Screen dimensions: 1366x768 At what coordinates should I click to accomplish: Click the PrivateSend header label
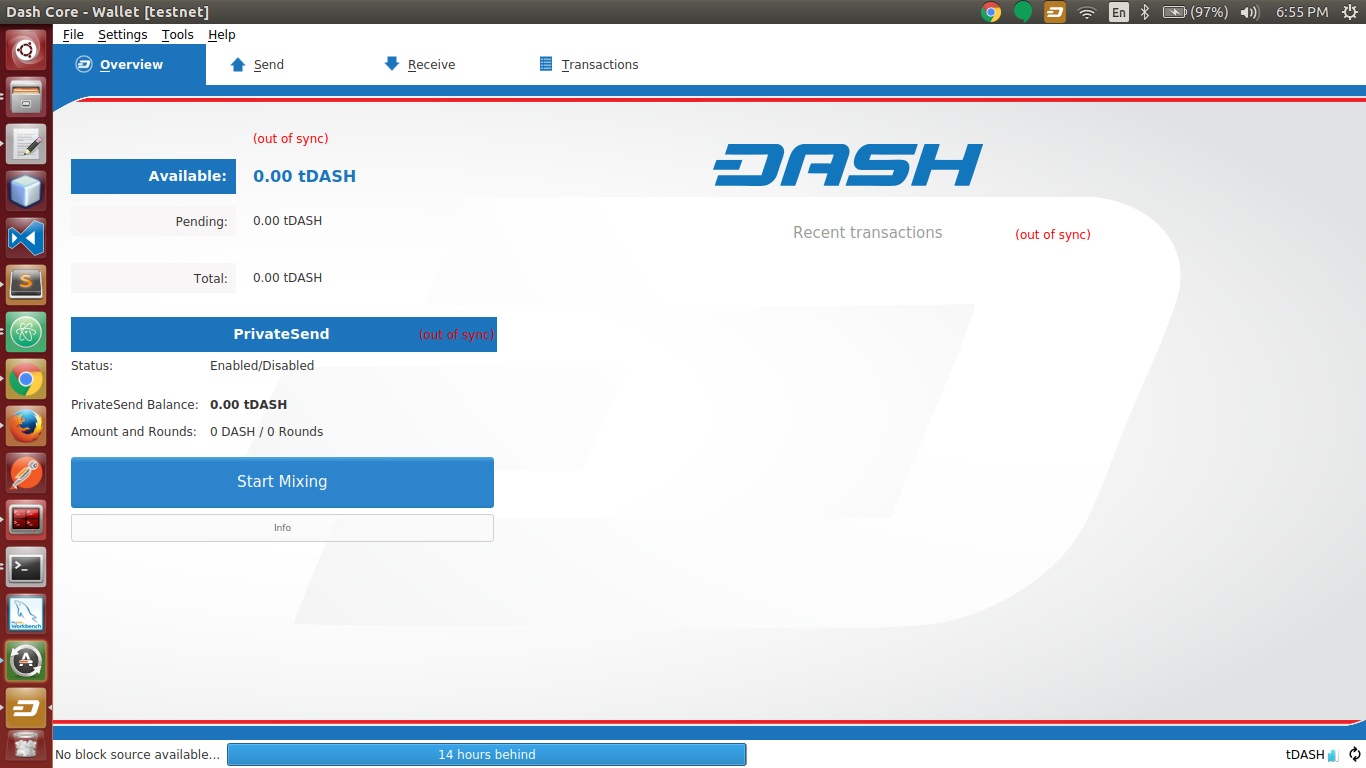pyautogui.click(x=281, y=334)
